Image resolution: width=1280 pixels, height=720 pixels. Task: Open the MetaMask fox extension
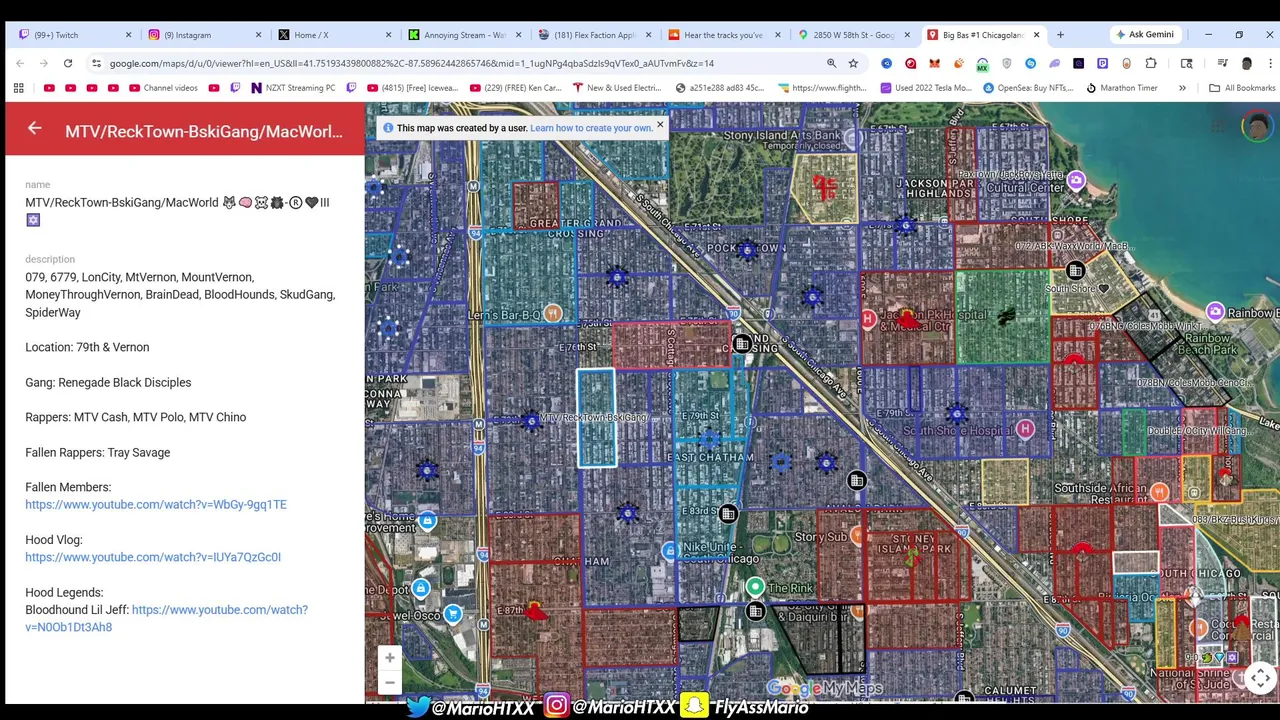point(934,63)
